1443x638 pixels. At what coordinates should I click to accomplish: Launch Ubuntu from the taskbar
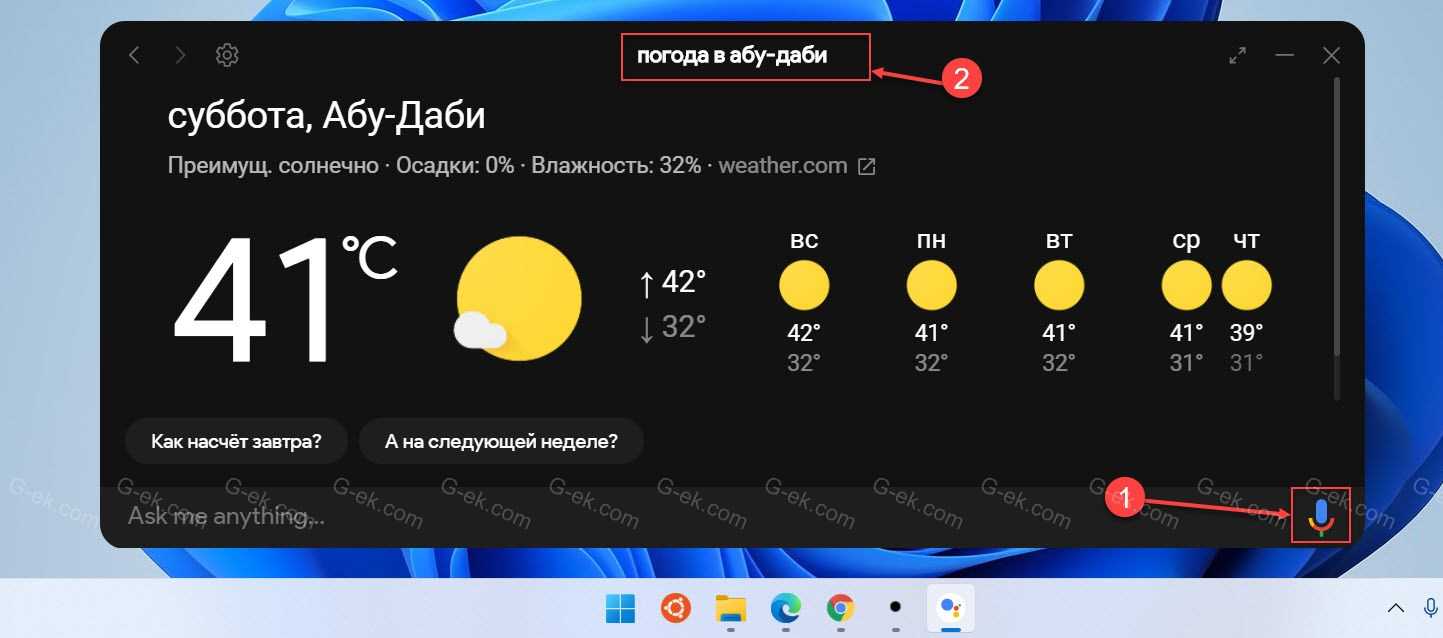click(677, 607)
